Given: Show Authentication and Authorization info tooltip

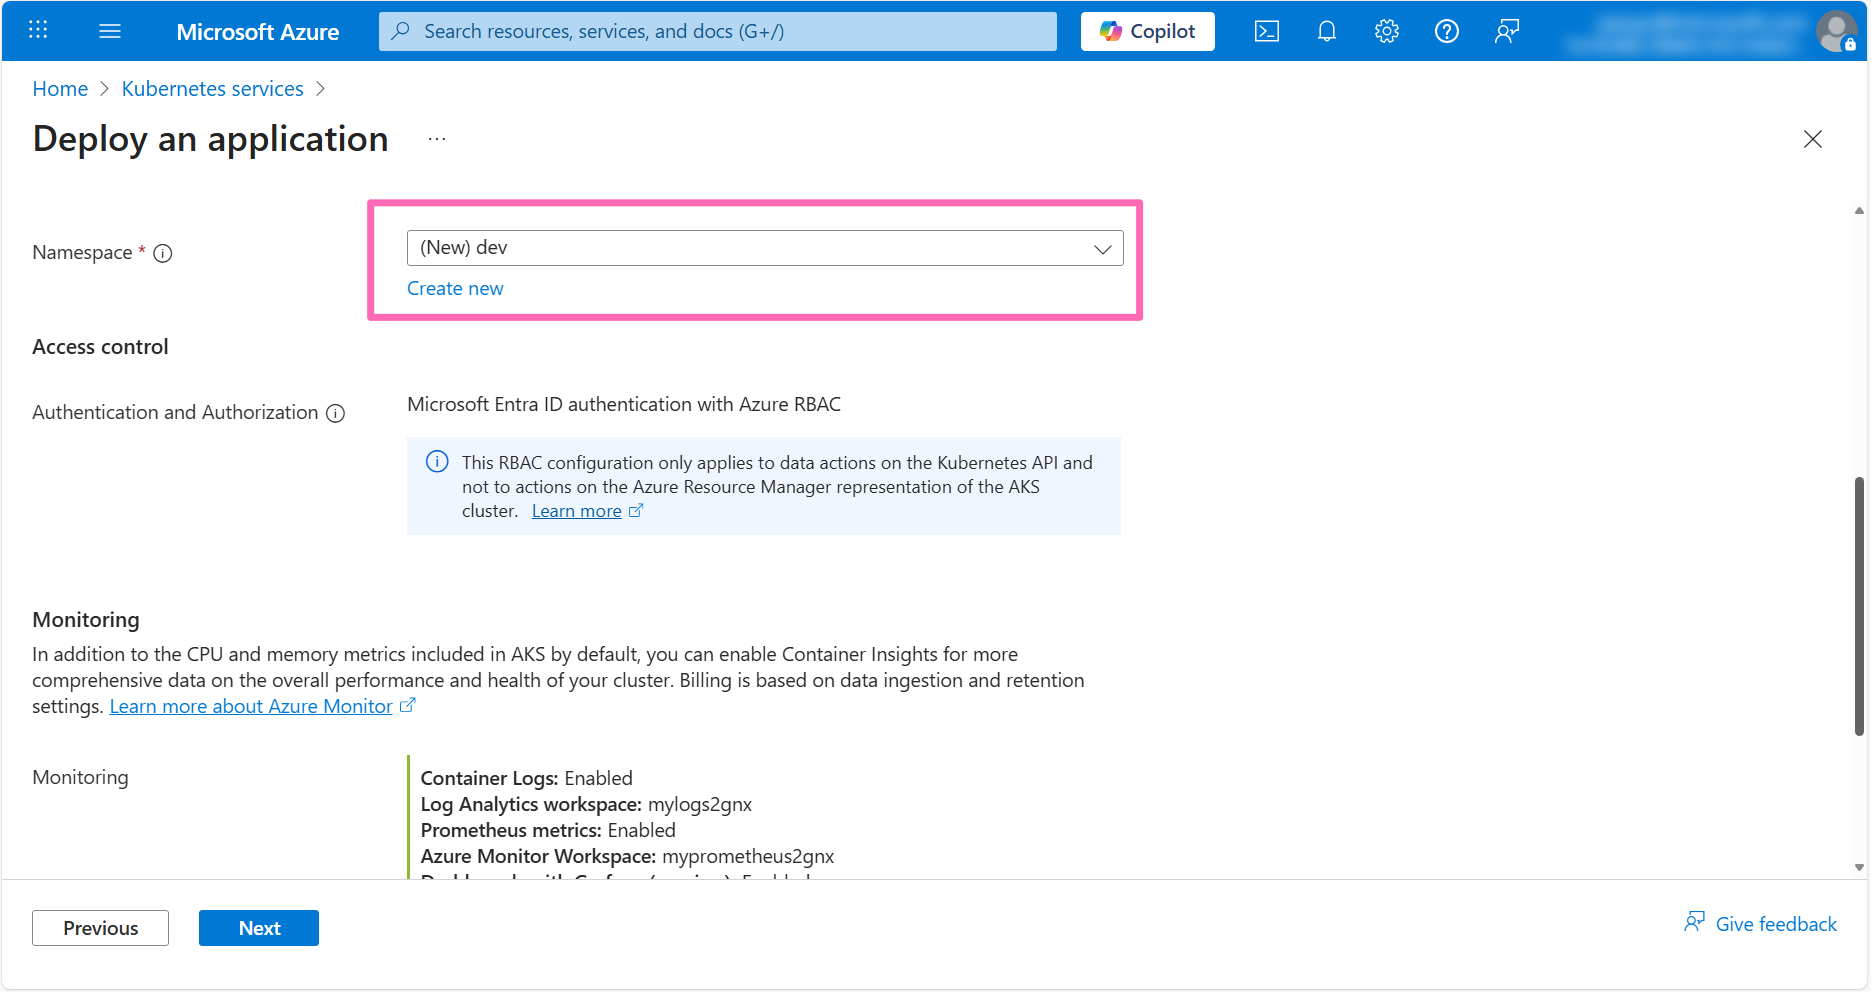Looking at the screenshot, I should (336, 414).
